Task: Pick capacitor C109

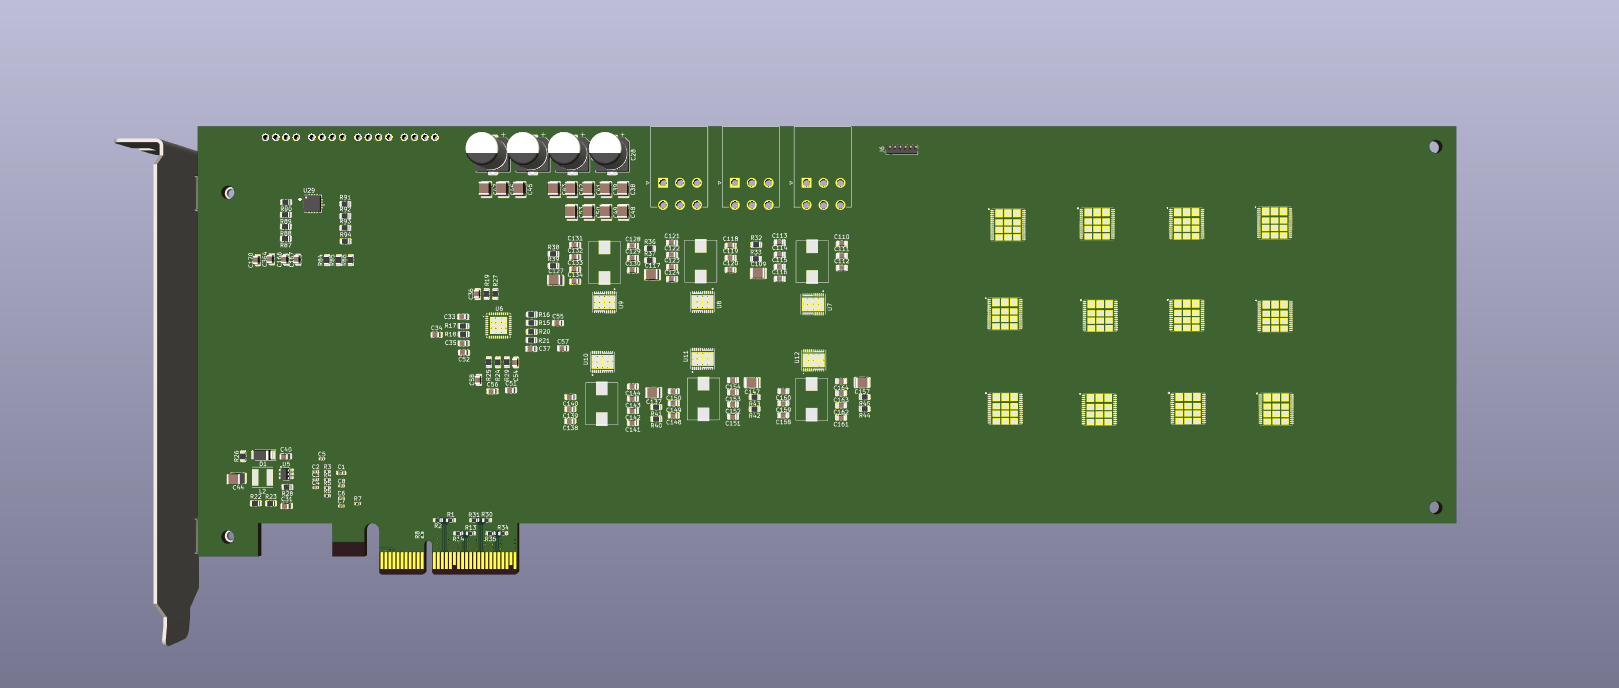Action: 758,273
